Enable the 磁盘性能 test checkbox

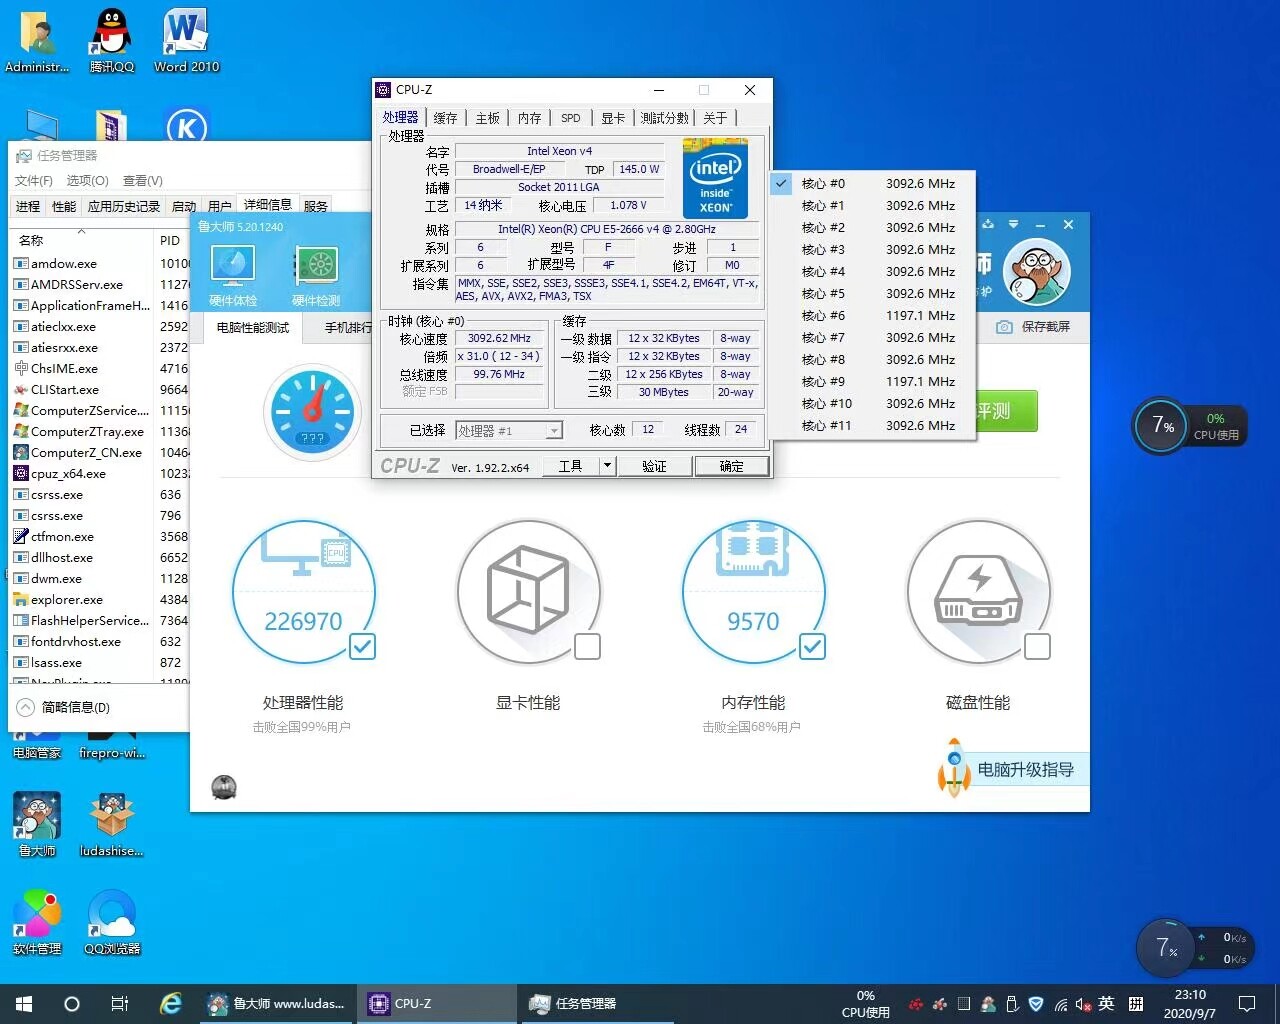(1038, 647)
